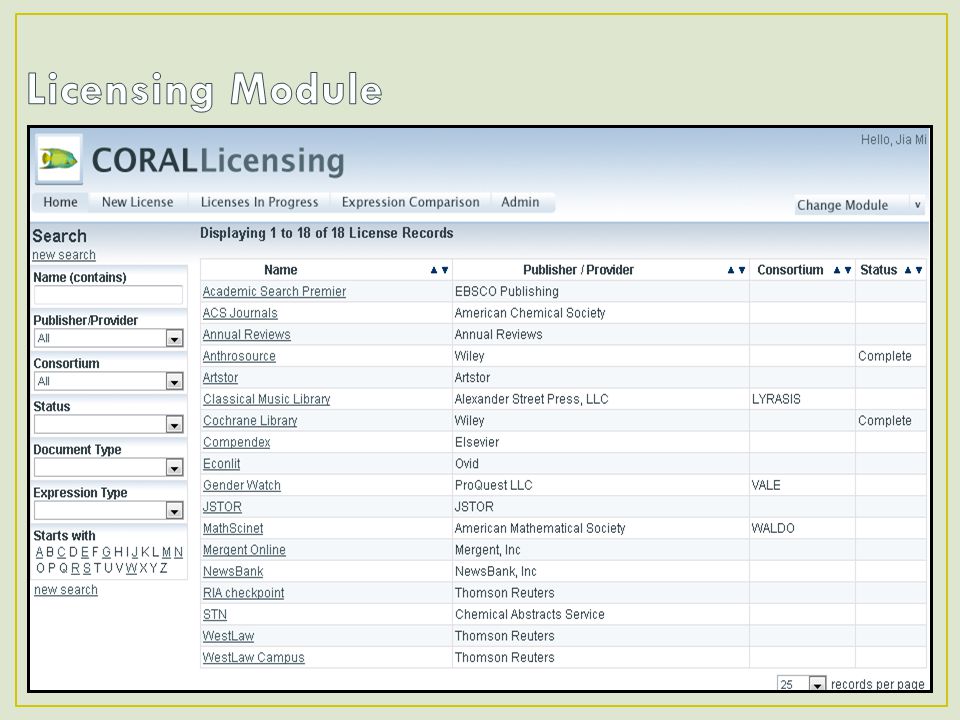Filter licenses starting with letter S

point(87,568)
